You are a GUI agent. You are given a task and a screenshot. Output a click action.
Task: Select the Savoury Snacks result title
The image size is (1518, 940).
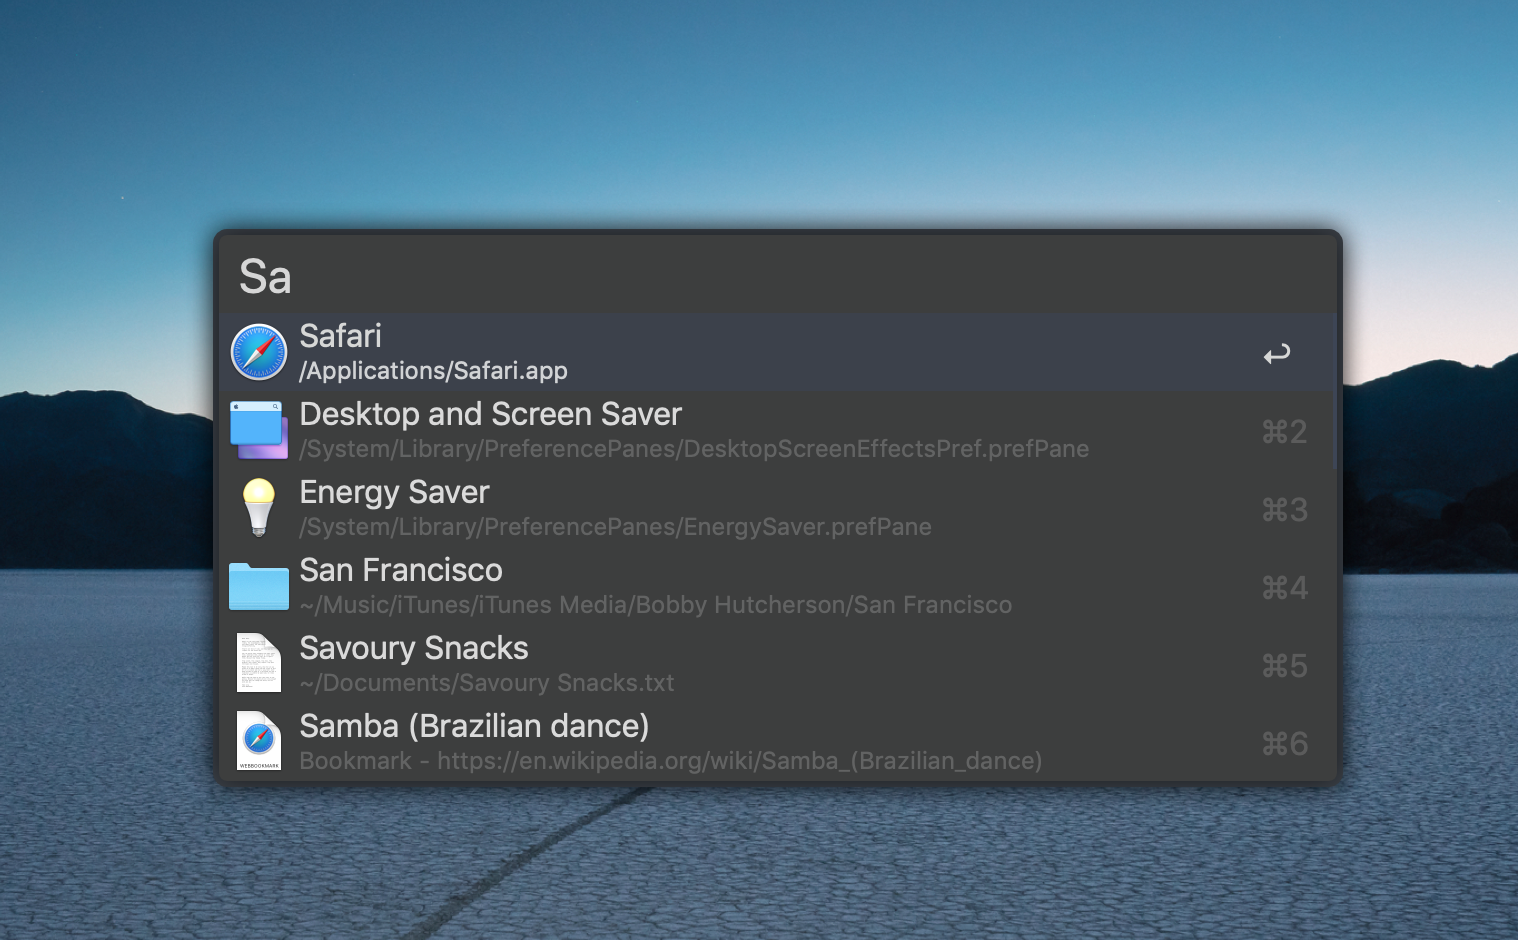coord(413,648)
